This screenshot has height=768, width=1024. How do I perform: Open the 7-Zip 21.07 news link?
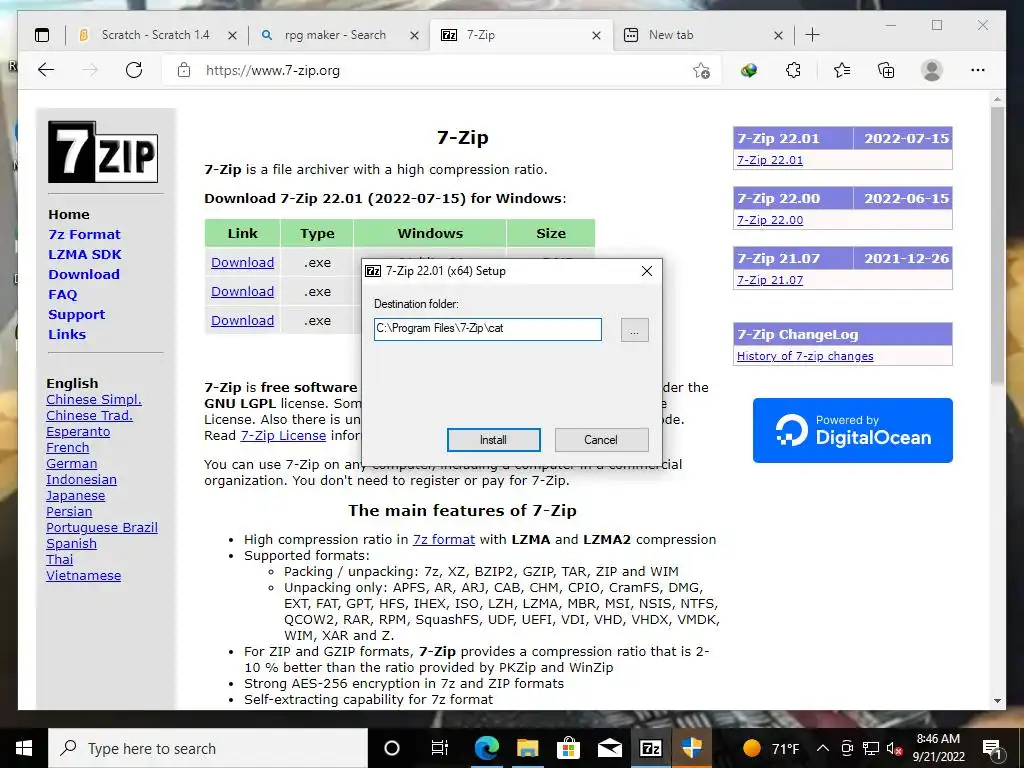click(x=770, y=280)
